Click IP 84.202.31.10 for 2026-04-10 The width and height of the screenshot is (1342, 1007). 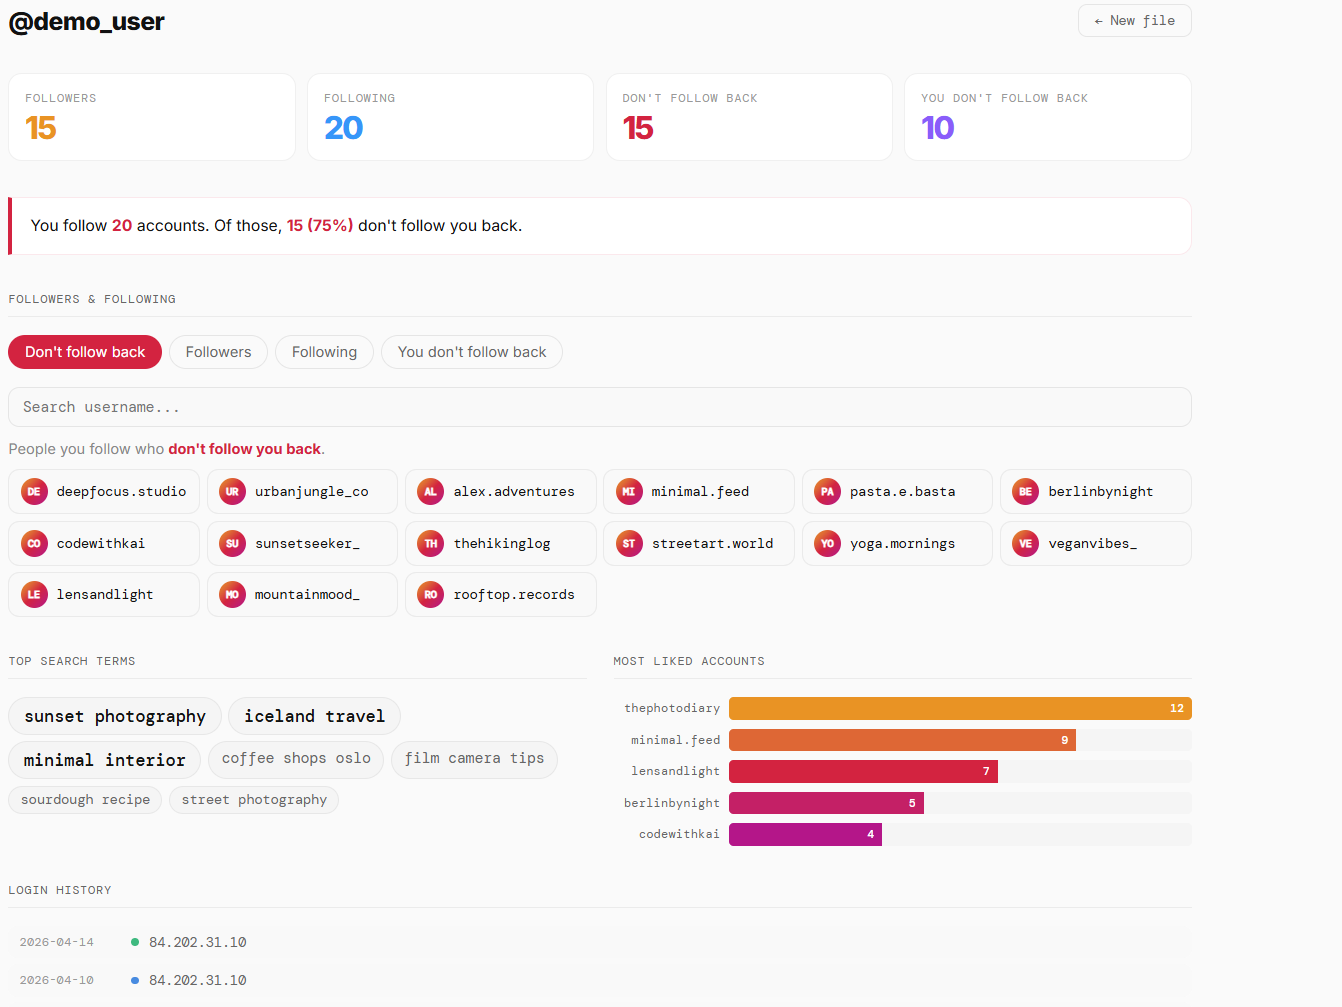pyautogui.click(x=198, y=980)
